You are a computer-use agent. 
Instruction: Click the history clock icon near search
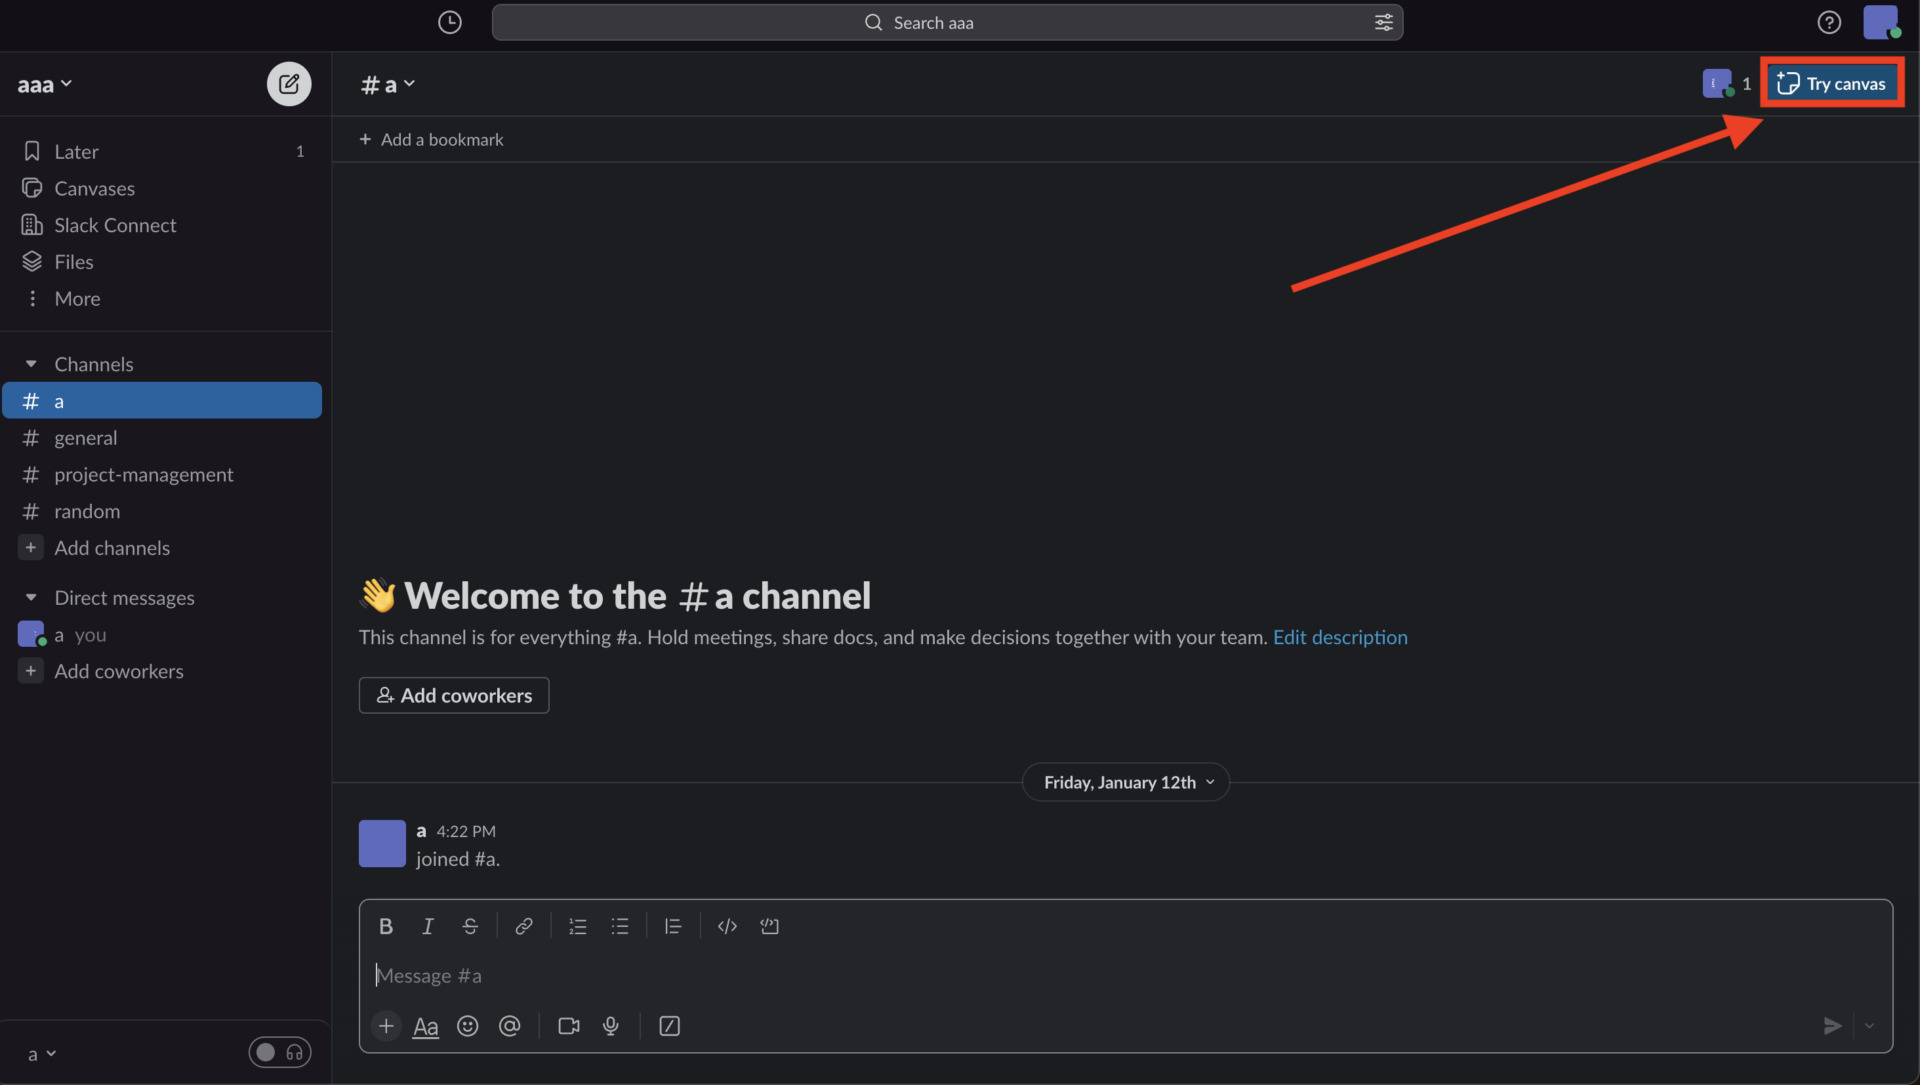tap(449, 22)
